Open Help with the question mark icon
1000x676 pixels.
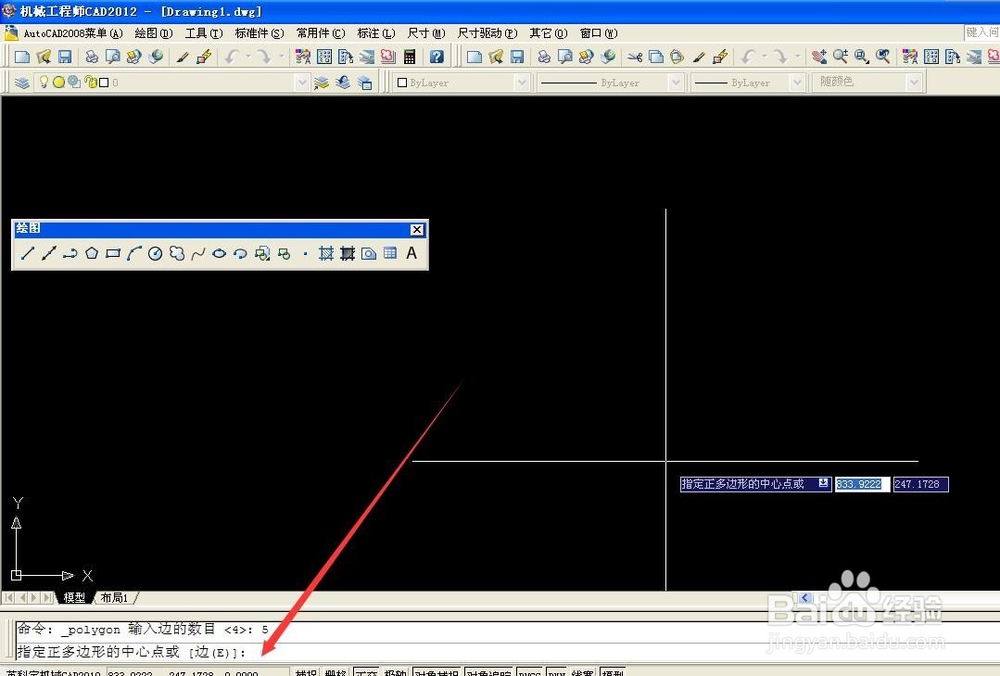436,57
